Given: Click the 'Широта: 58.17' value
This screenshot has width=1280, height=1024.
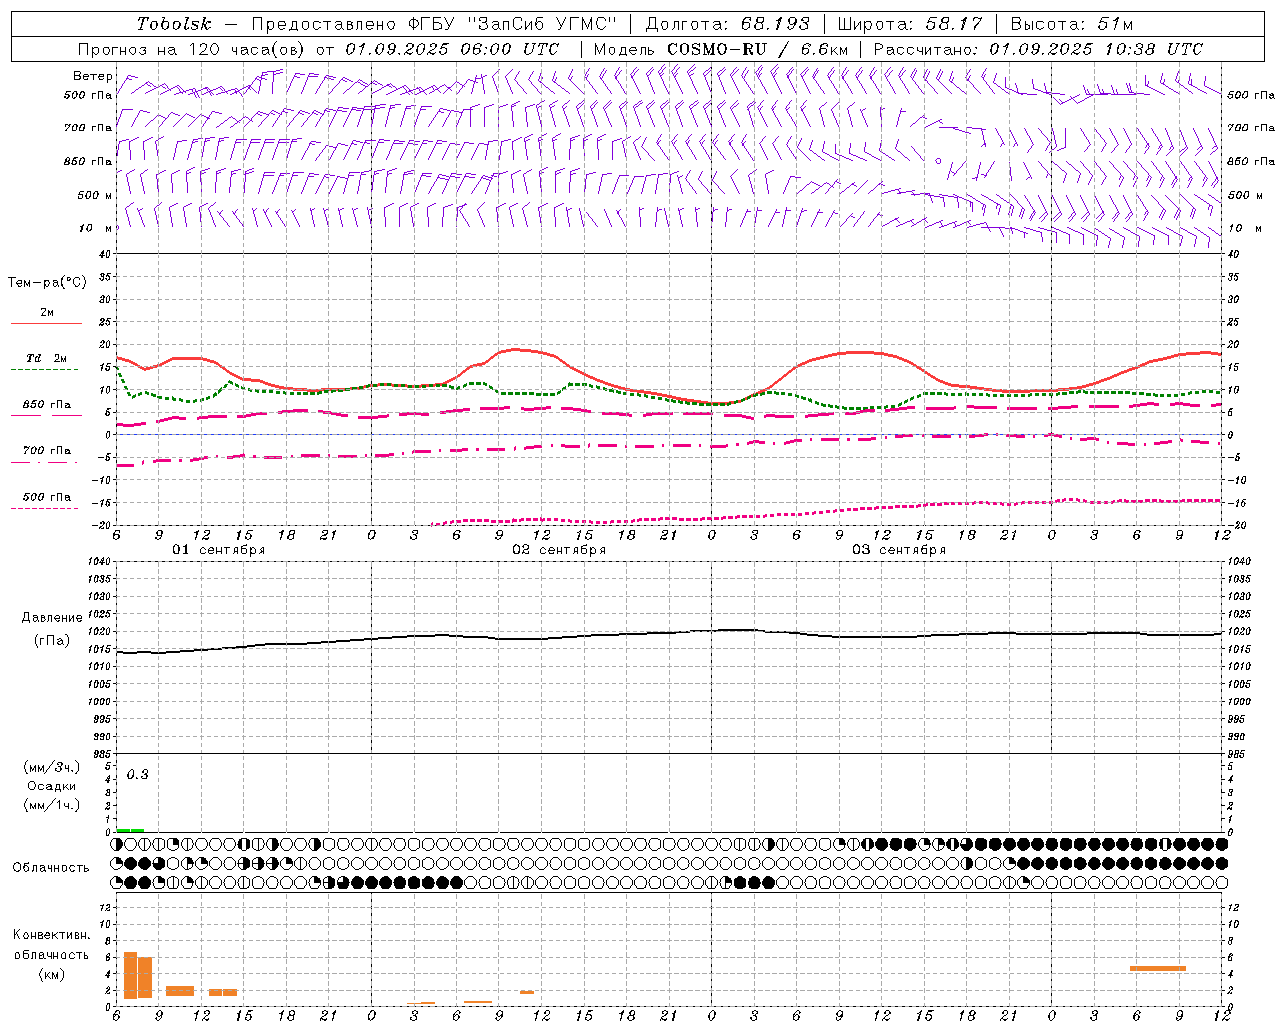Looking at the screenshot, I should click(910, 24).
